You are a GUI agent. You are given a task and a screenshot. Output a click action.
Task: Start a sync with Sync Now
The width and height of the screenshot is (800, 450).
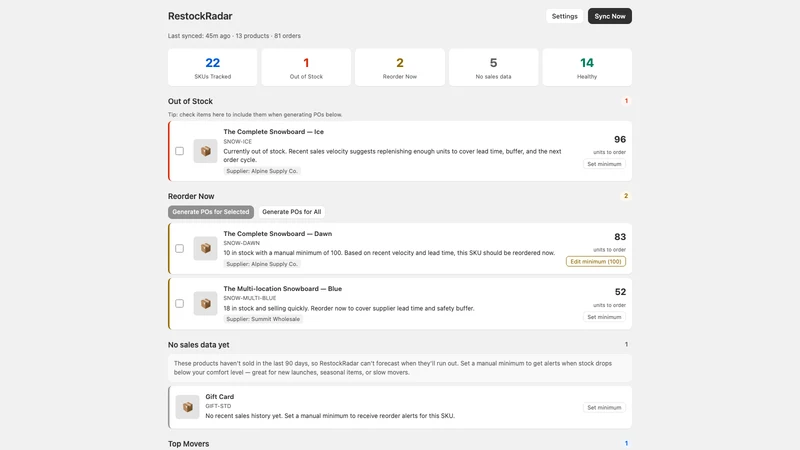(610, 16)
